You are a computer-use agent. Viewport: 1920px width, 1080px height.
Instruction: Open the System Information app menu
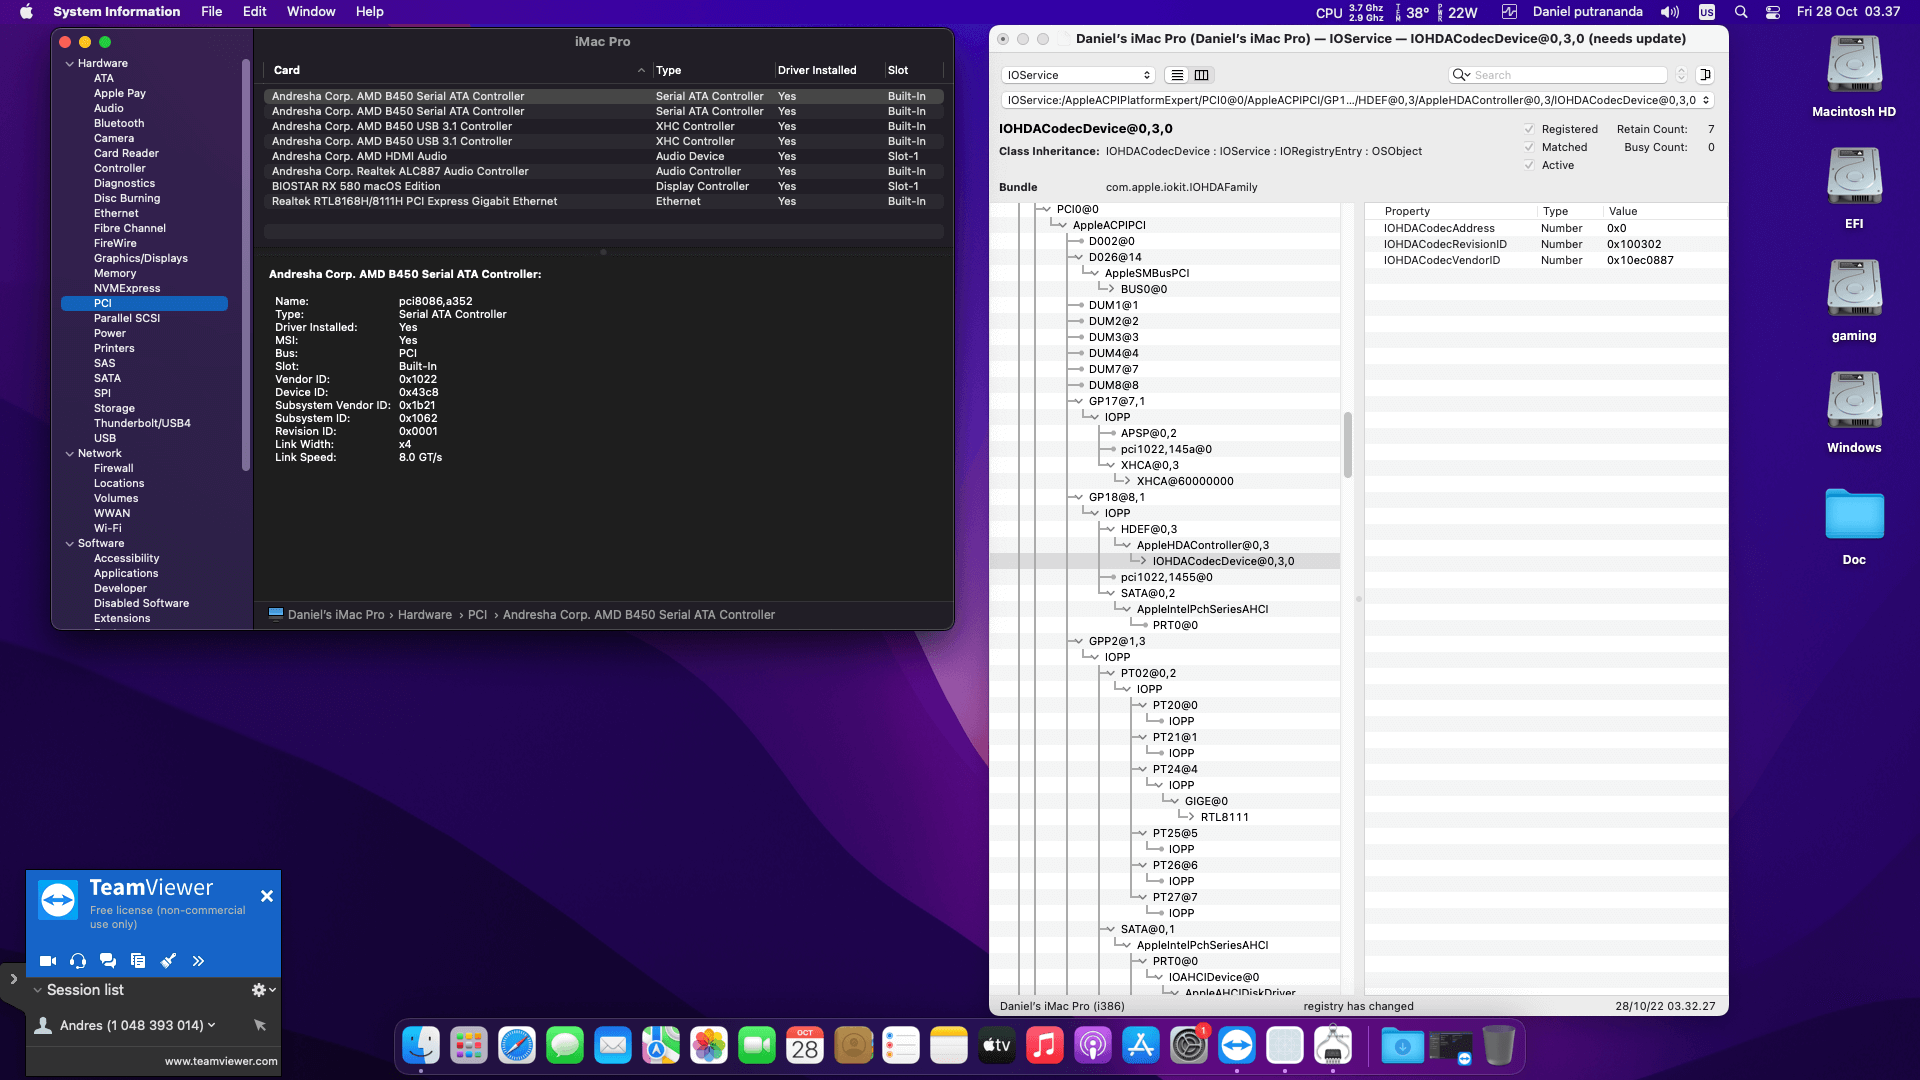click(117, 12)
